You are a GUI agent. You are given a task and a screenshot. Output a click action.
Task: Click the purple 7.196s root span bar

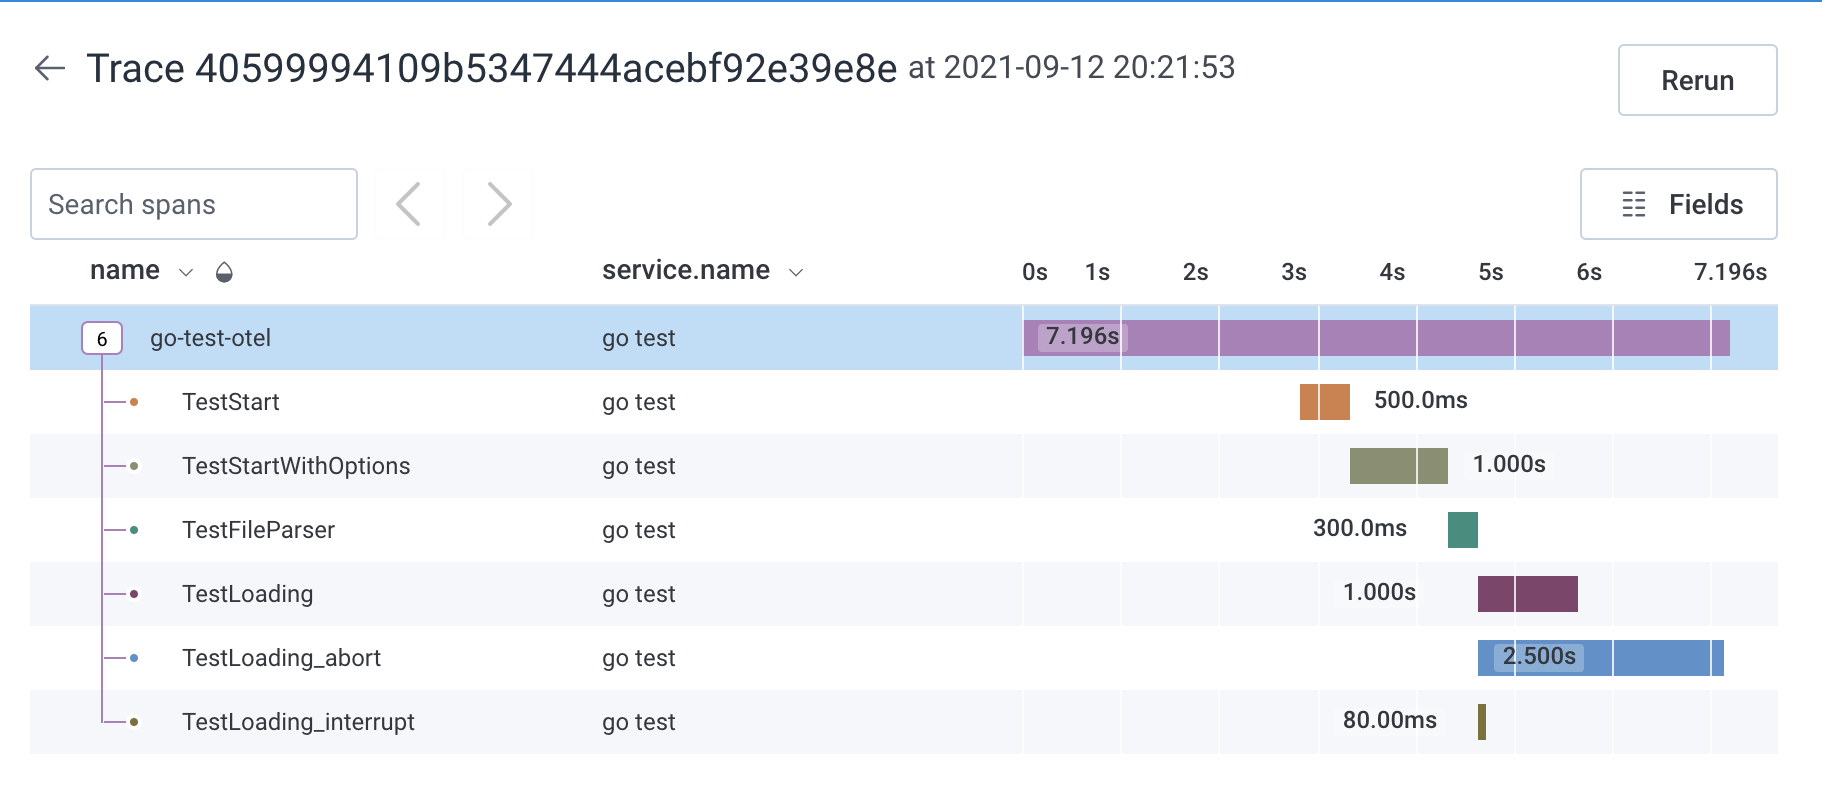[x=1400, y=338]
